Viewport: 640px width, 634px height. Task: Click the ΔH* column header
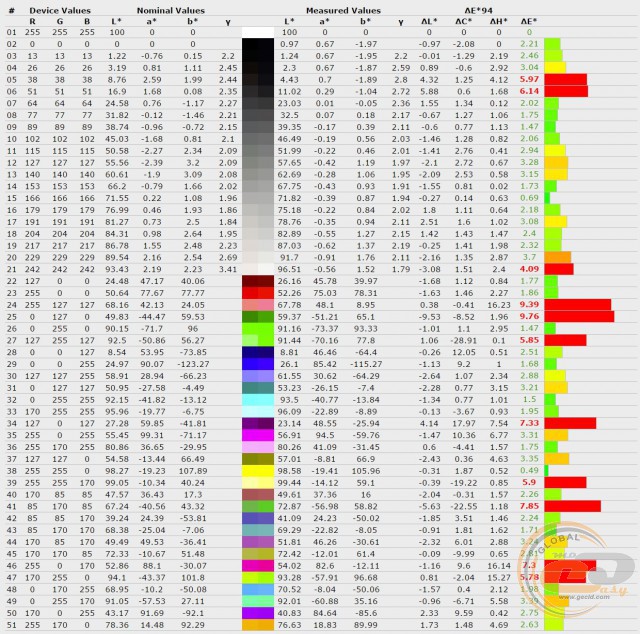[x=497, y=19]
